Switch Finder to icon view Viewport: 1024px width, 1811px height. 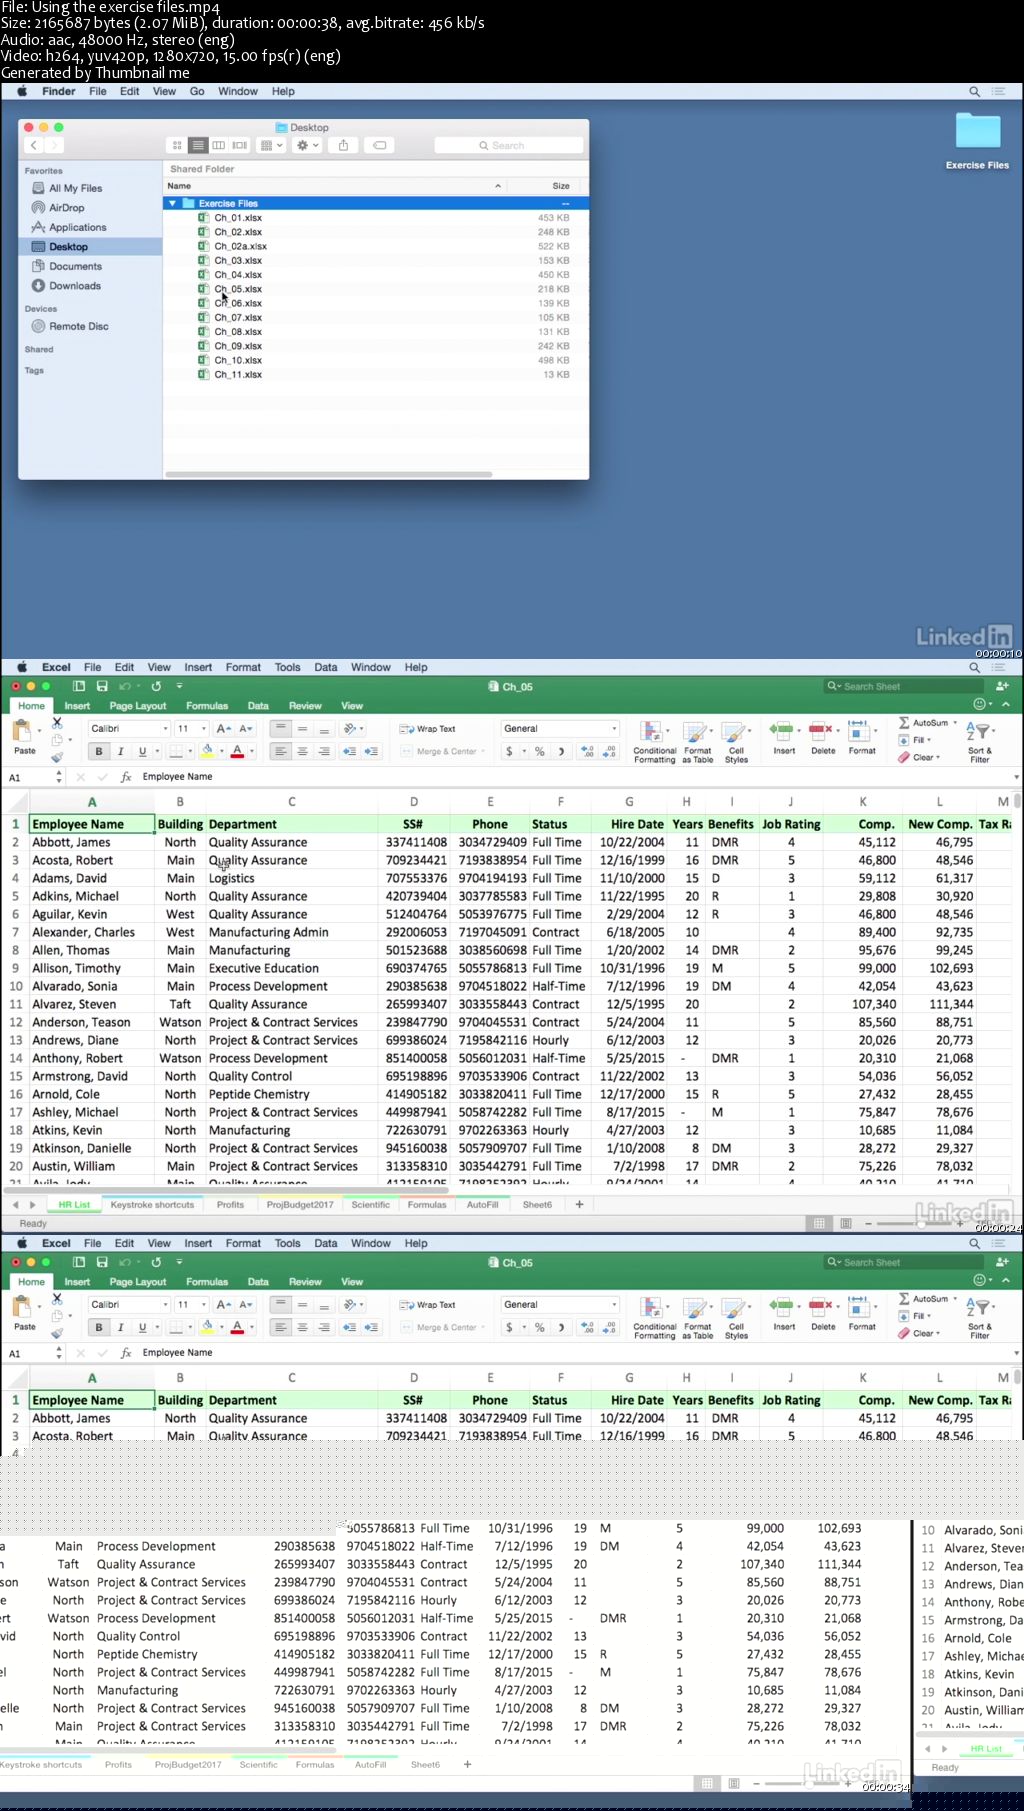(x=178, y=145)
